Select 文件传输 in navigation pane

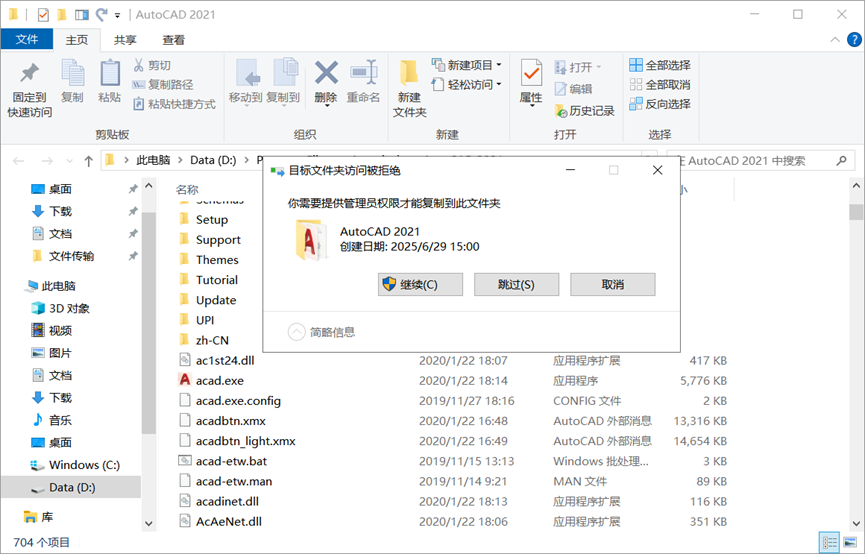click(71, 256)
